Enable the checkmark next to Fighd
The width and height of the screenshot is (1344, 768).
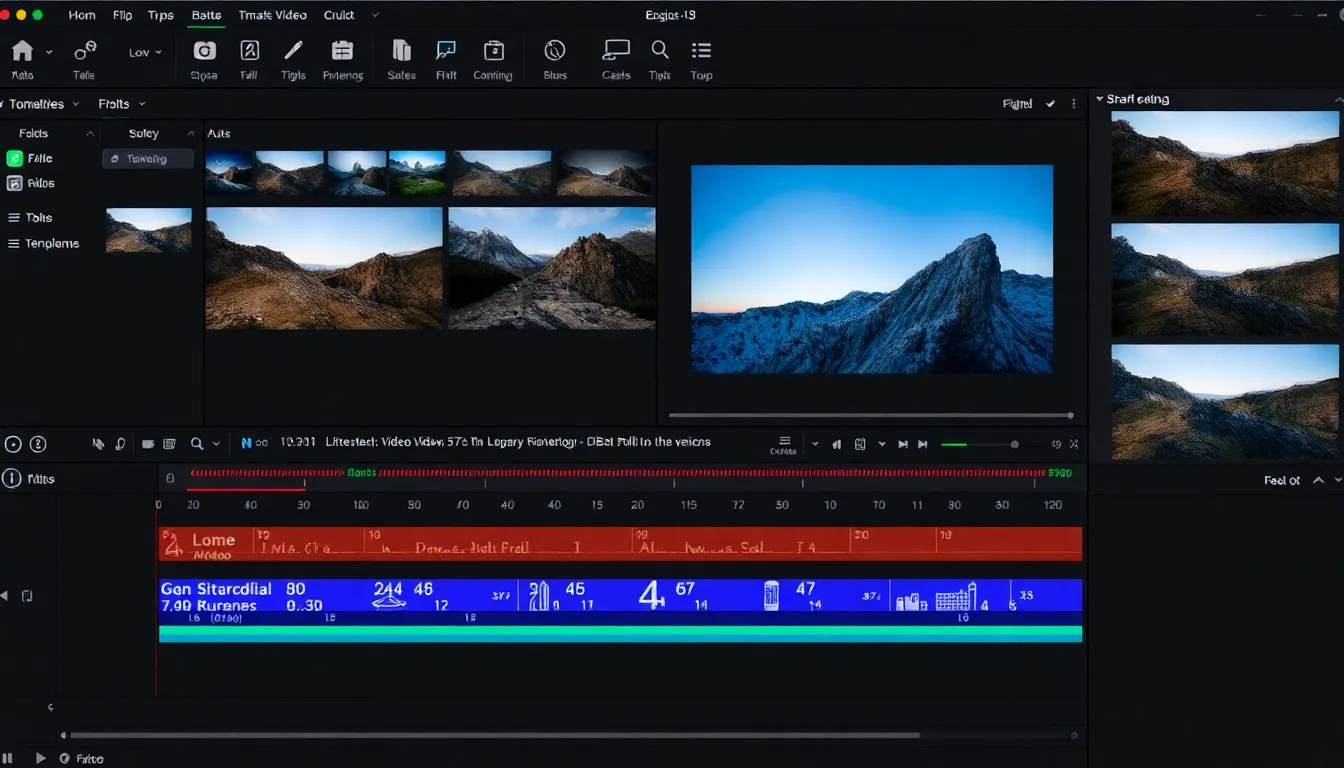[1050, 103]
